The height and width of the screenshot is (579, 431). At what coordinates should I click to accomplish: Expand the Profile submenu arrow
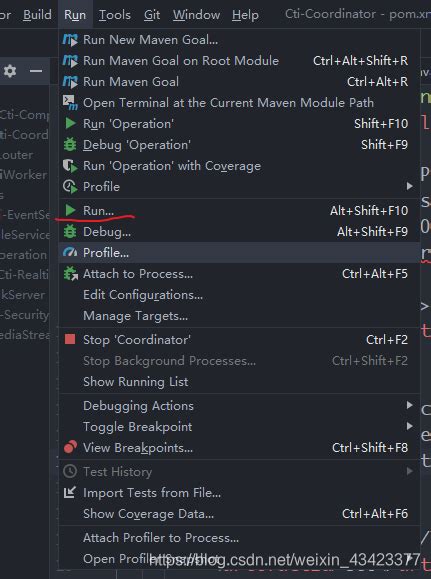tap(410, 186)
